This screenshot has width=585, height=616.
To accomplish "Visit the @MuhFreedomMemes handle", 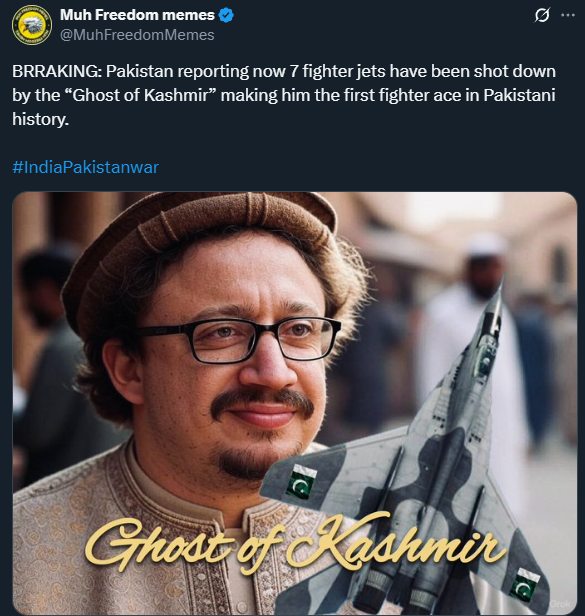I will click(x=137, y=35).
